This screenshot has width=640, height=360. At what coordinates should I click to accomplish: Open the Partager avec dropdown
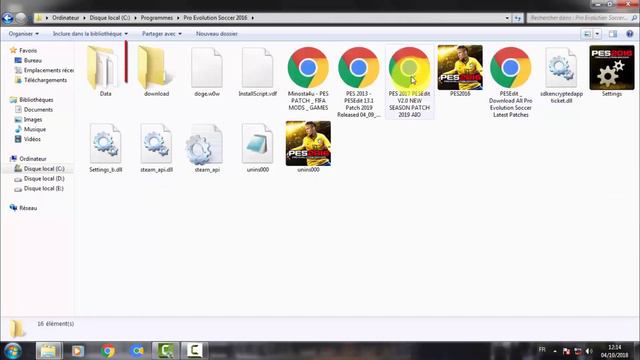(162, 34)
